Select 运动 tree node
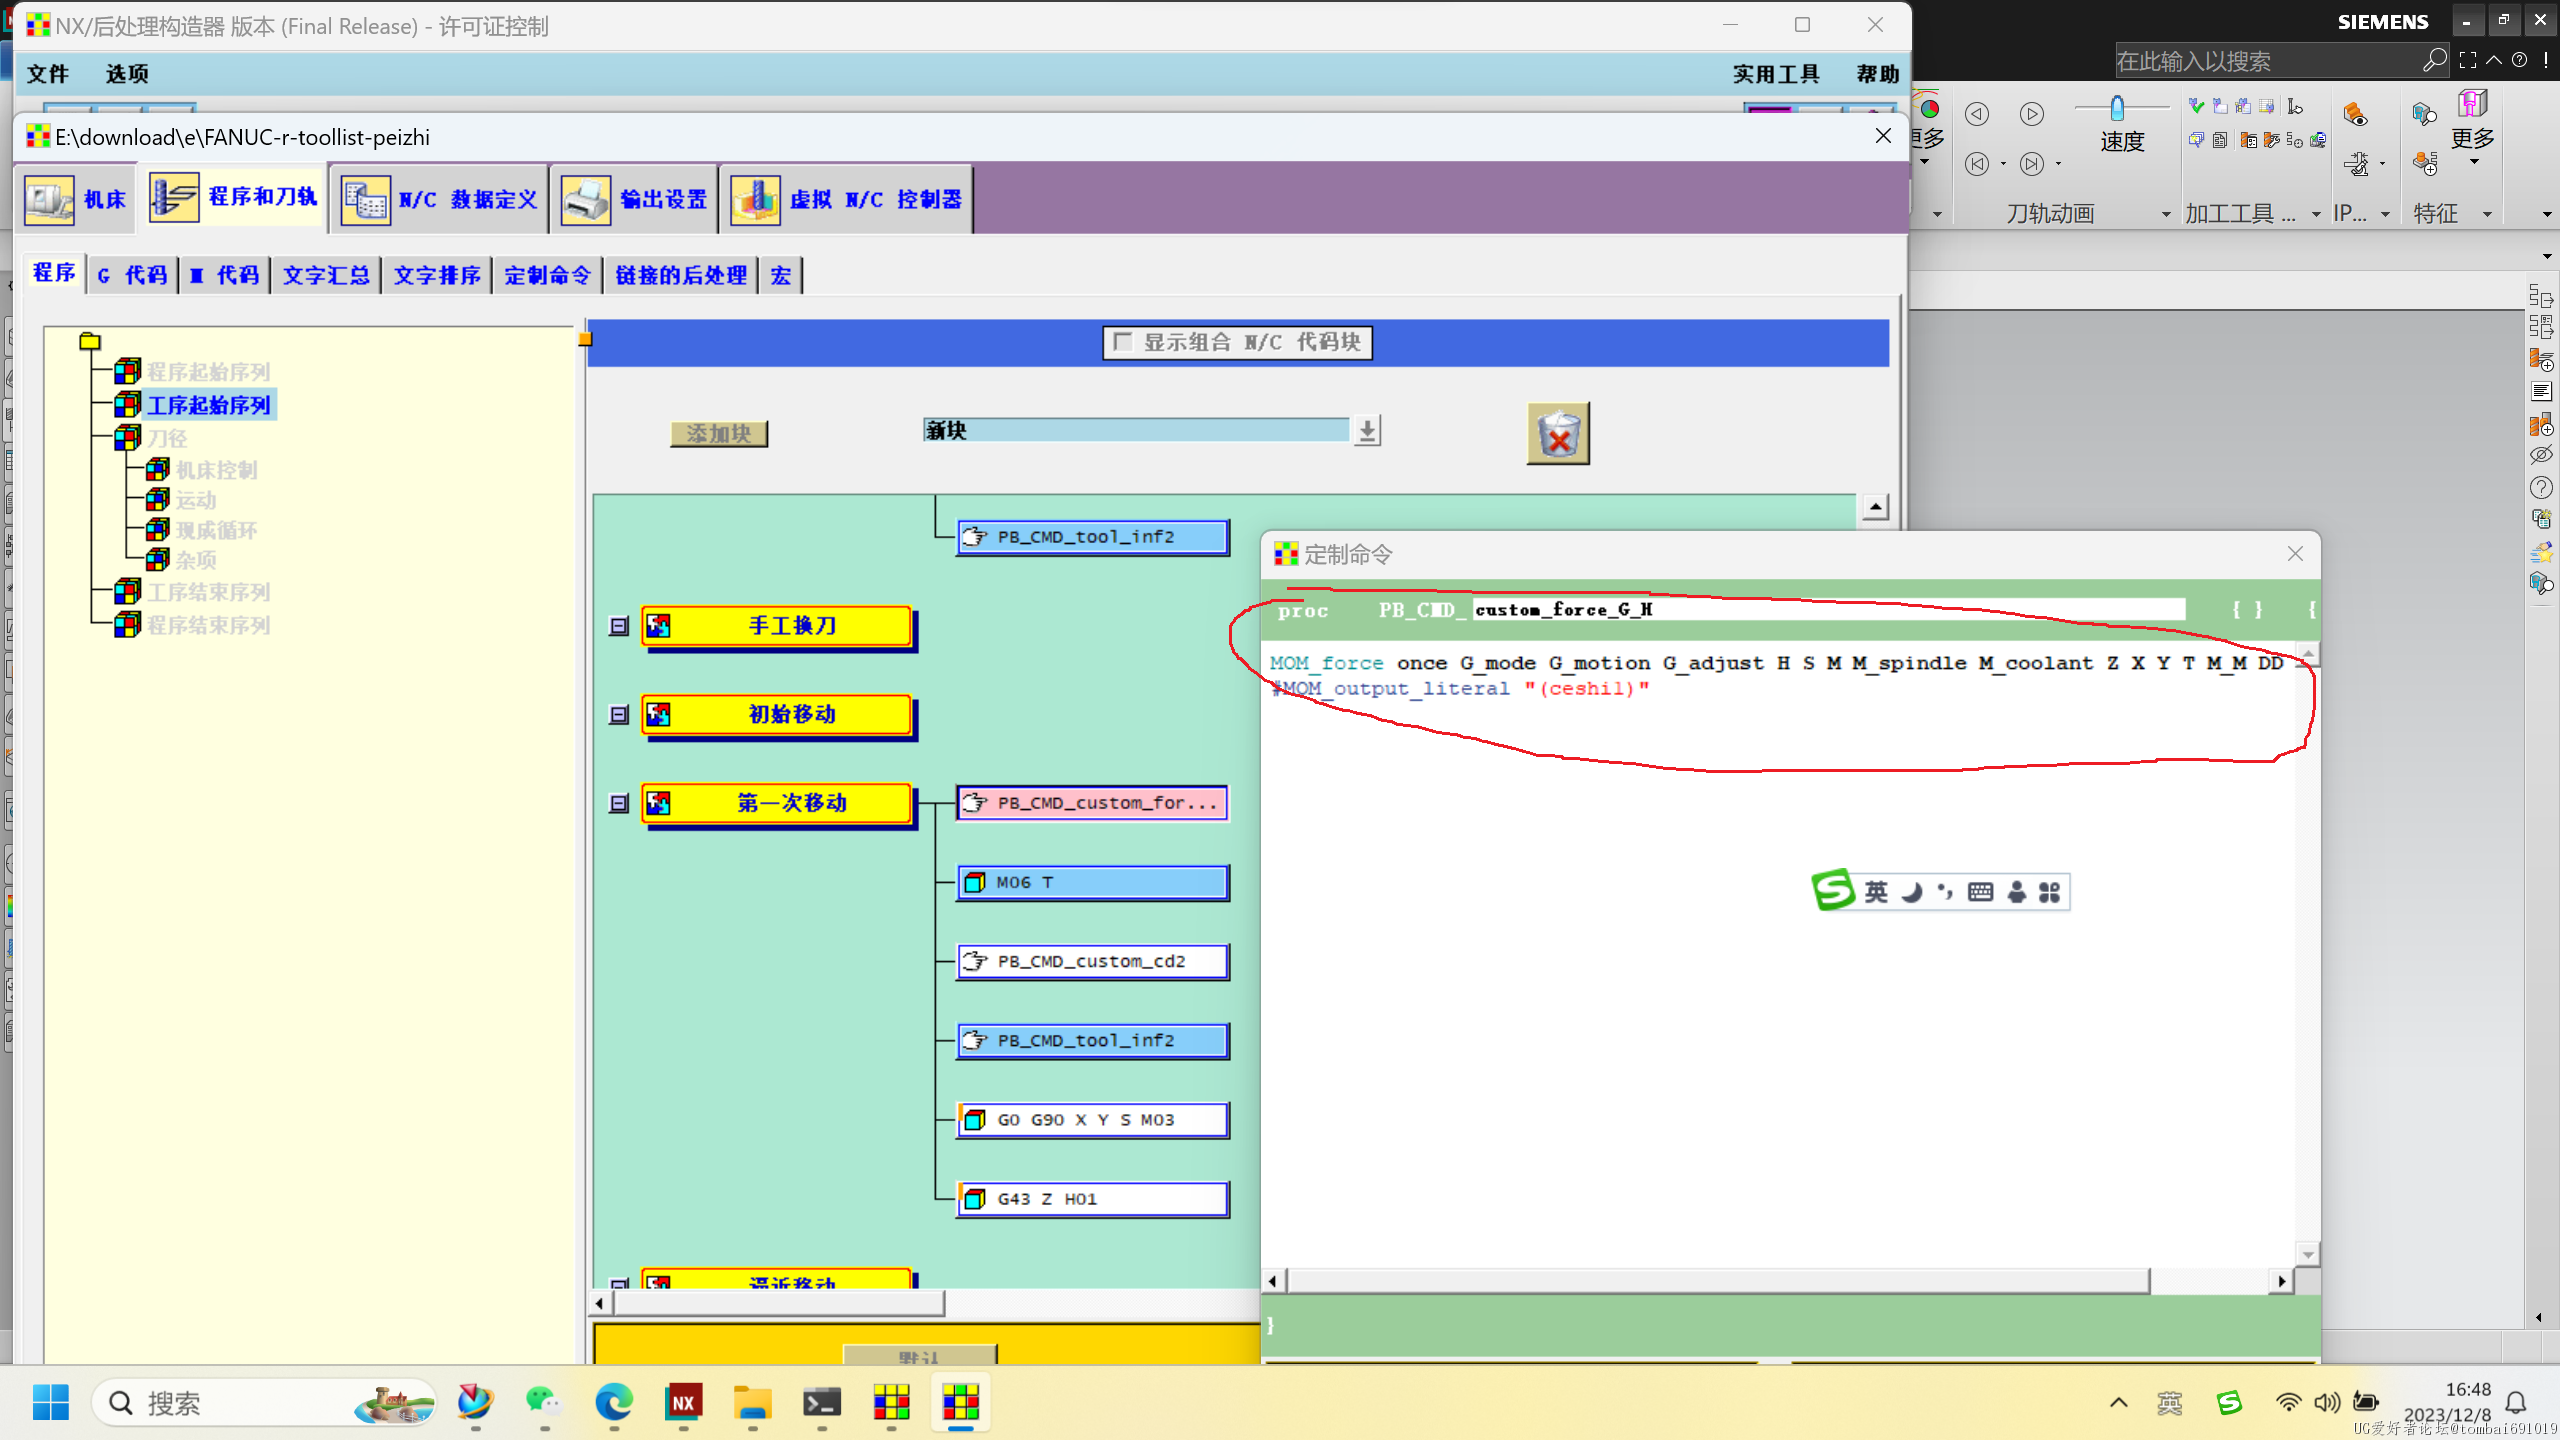2560x1440 pixels. (x=196, y=500)
